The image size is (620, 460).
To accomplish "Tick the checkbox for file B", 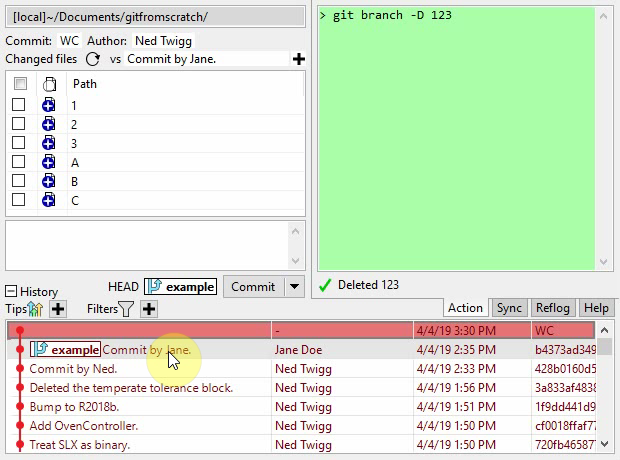I will tap(18, 181).
